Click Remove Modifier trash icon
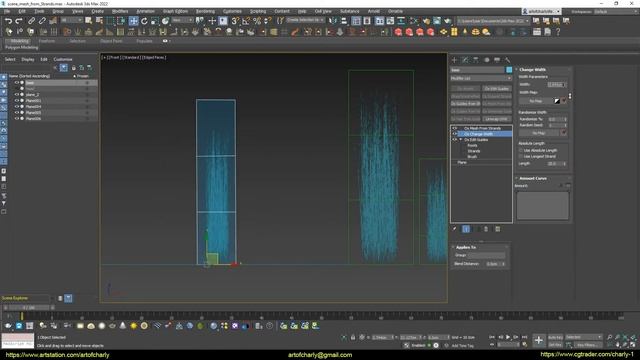The width and height of the screenshot is (640, 360). [486, 229]
